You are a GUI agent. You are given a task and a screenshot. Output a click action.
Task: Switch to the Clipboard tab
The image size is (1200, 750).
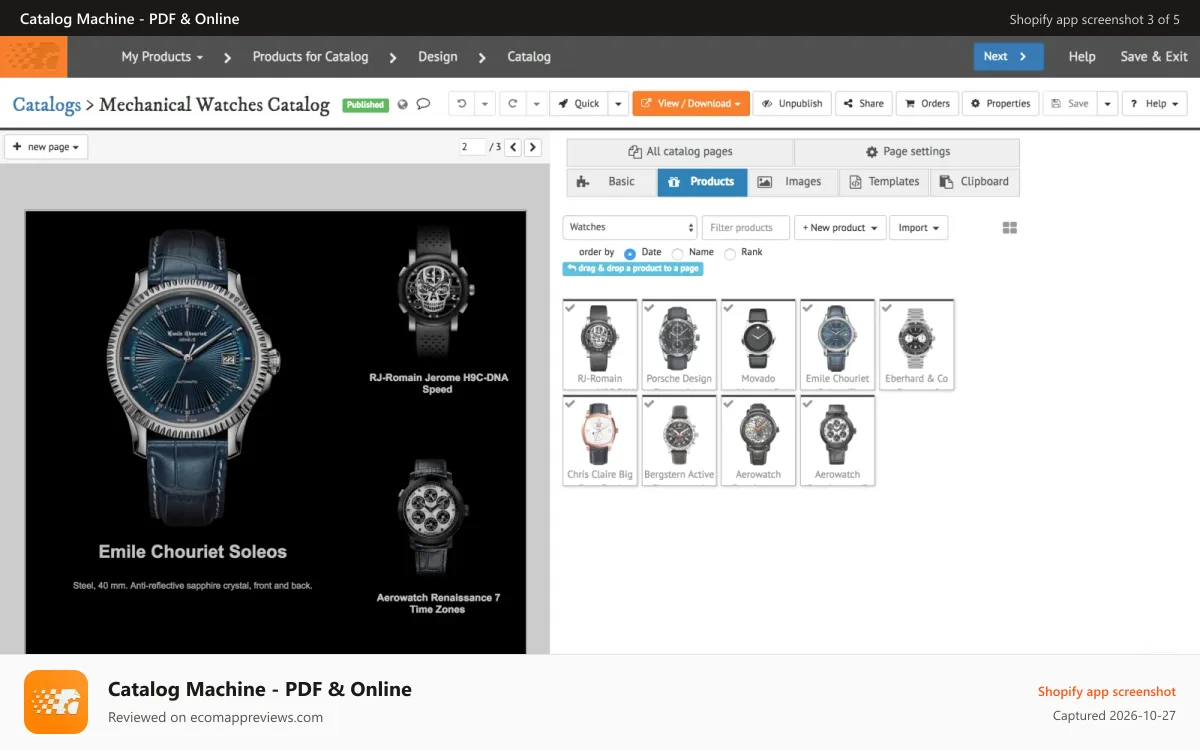(x=975, y=182)
